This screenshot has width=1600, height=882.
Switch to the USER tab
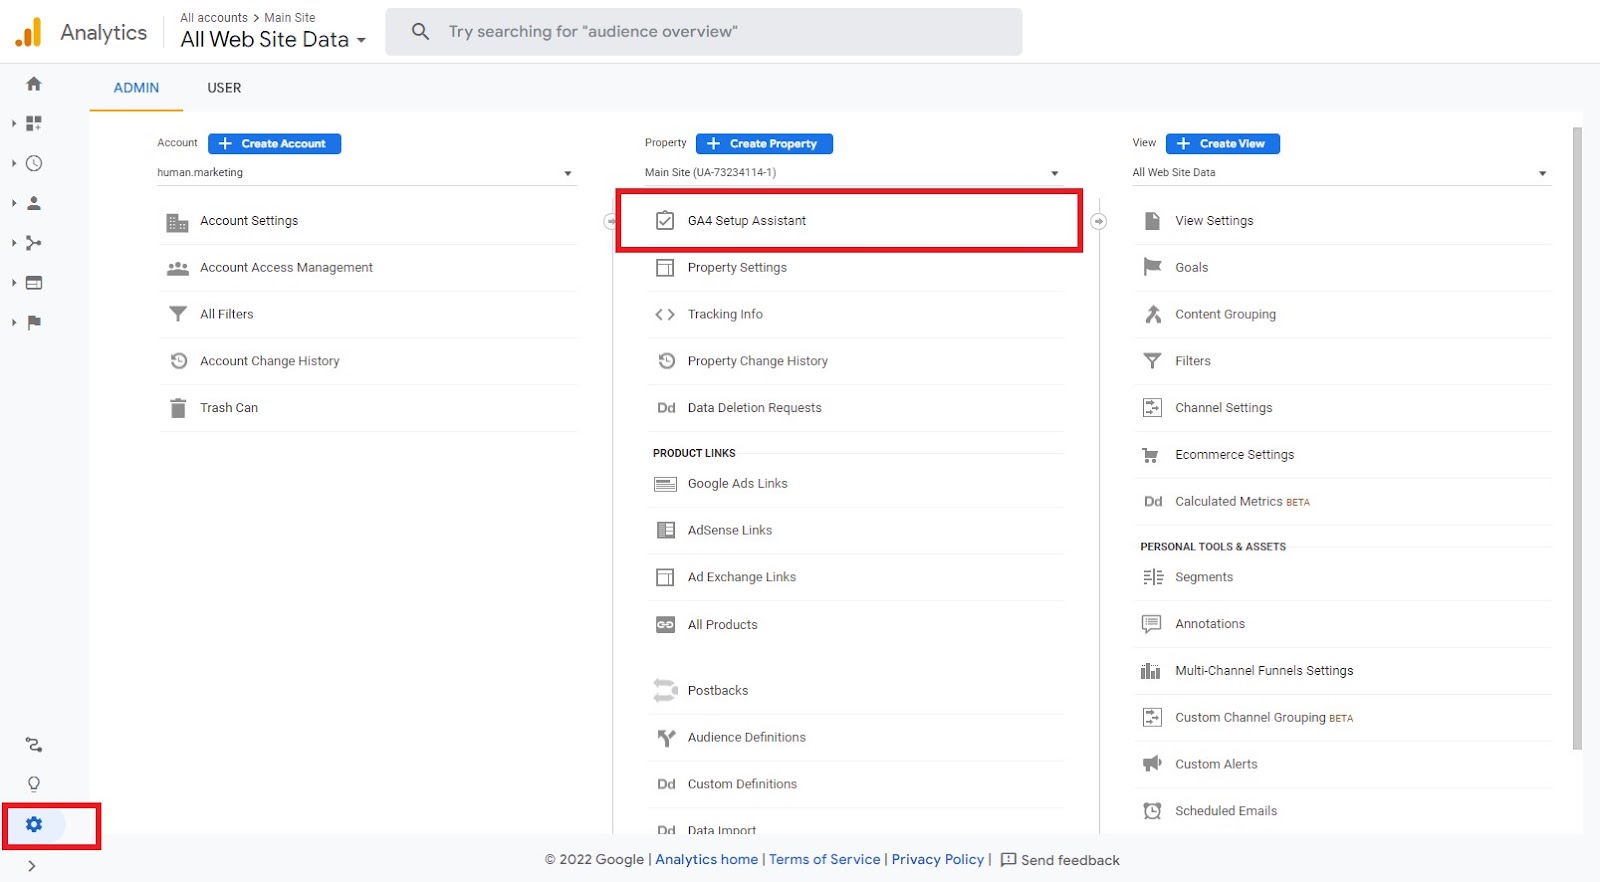click(x=224, y=88)
